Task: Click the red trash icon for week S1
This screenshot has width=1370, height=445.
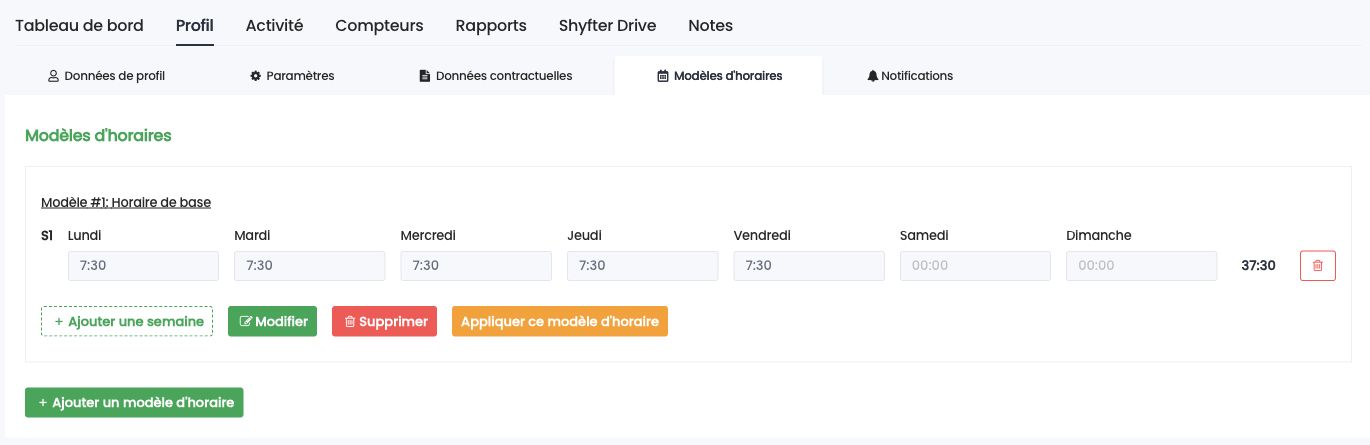Action: [x=1317, y=265]
